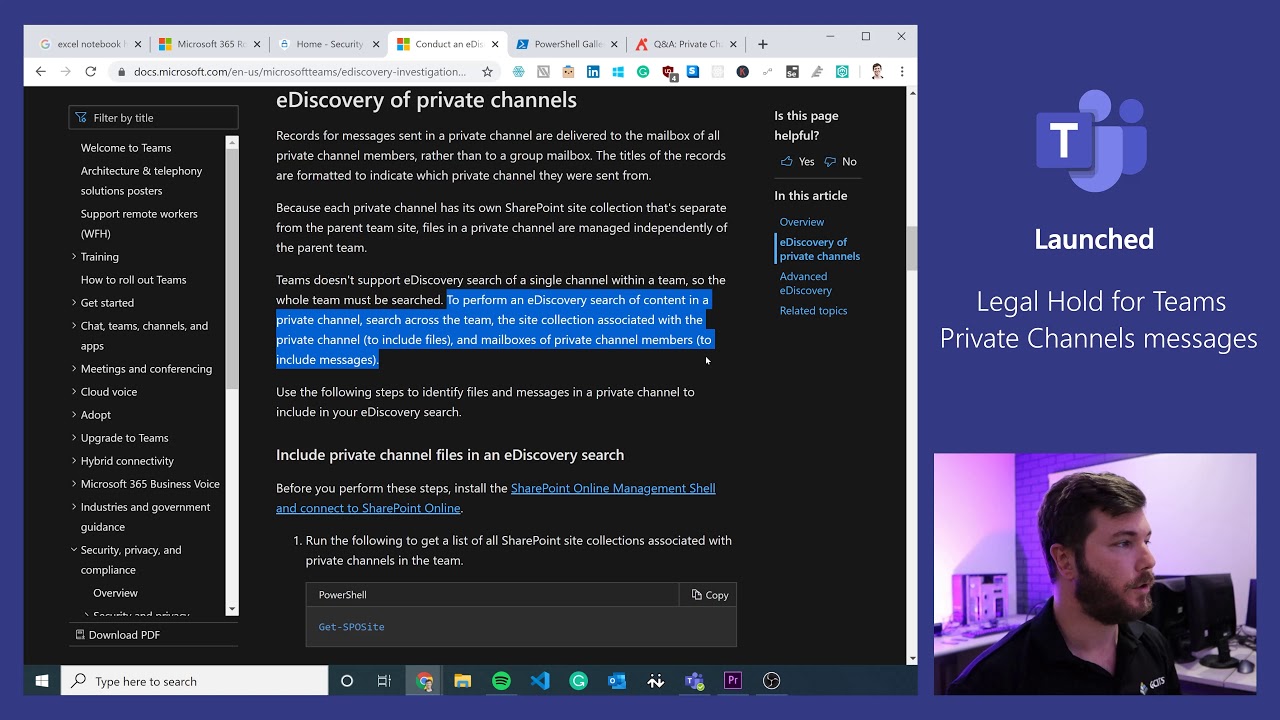Viewport: 1280px width, 720px height.
Task: Click page scrollbar thumb
Action: (x=911, y=249)
